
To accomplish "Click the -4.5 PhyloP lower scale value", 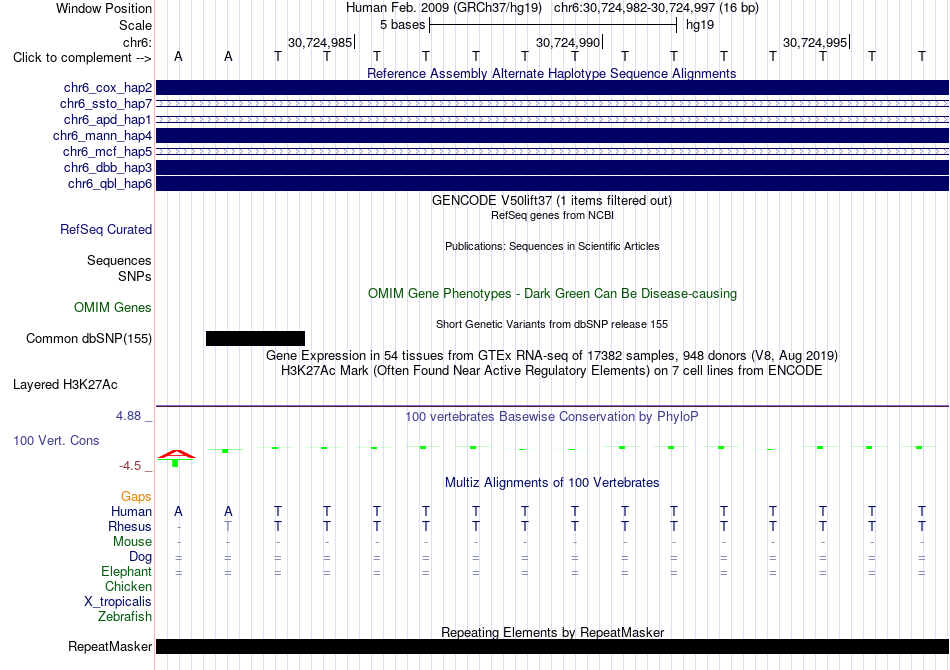I will (x=130, y=466).
